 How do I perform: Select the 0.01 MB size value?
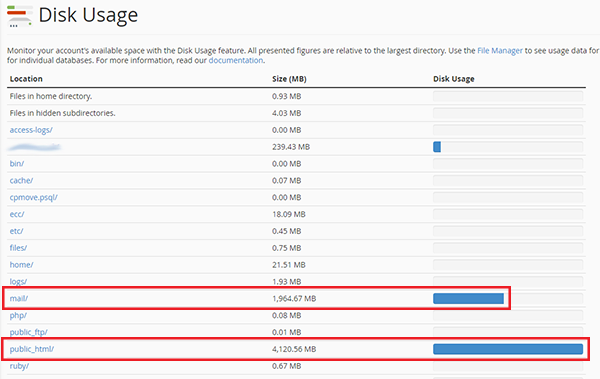tap(287, 332)
